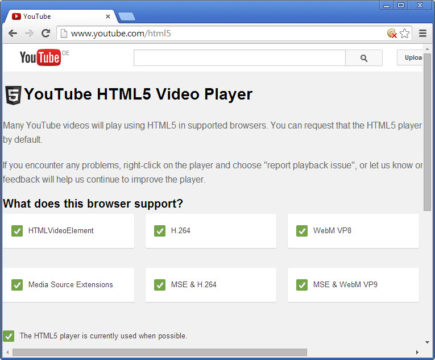Click the HTML5 player currently used checkmark
This screenshot has height=360, width=435.
point(9,336)
